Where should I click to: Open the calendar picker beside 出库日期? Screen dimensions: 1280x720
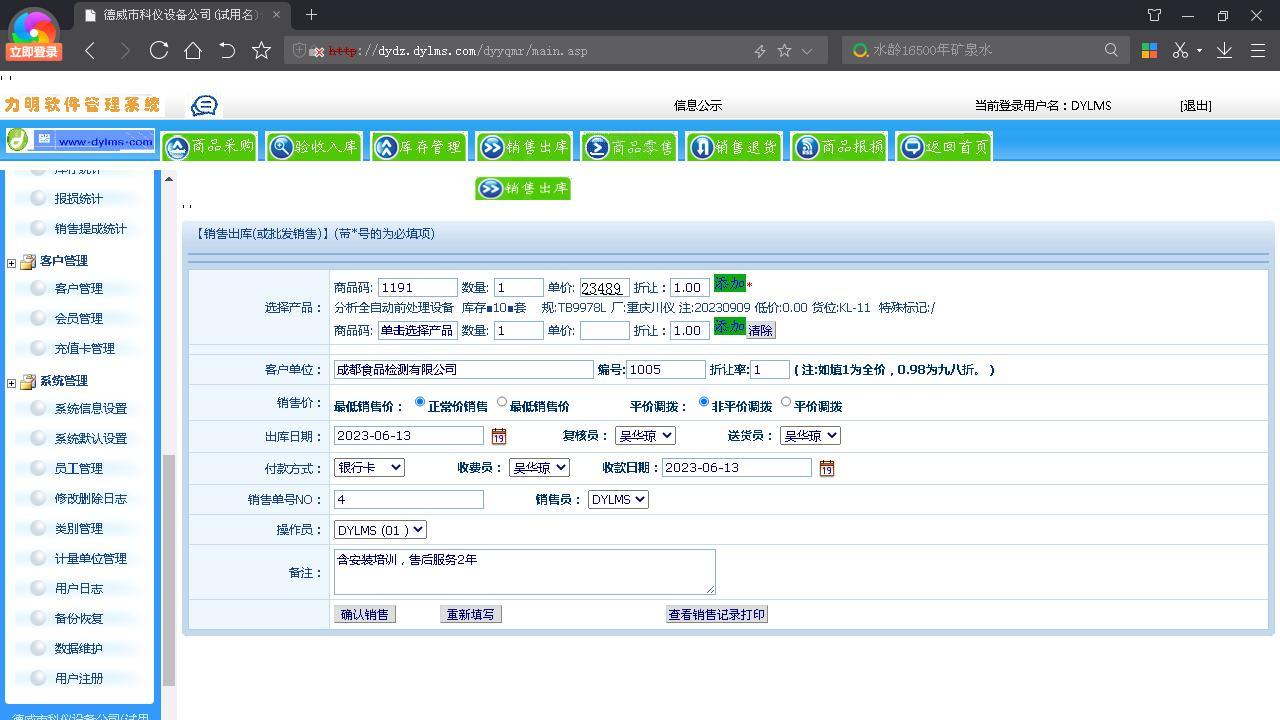point(498,436)
